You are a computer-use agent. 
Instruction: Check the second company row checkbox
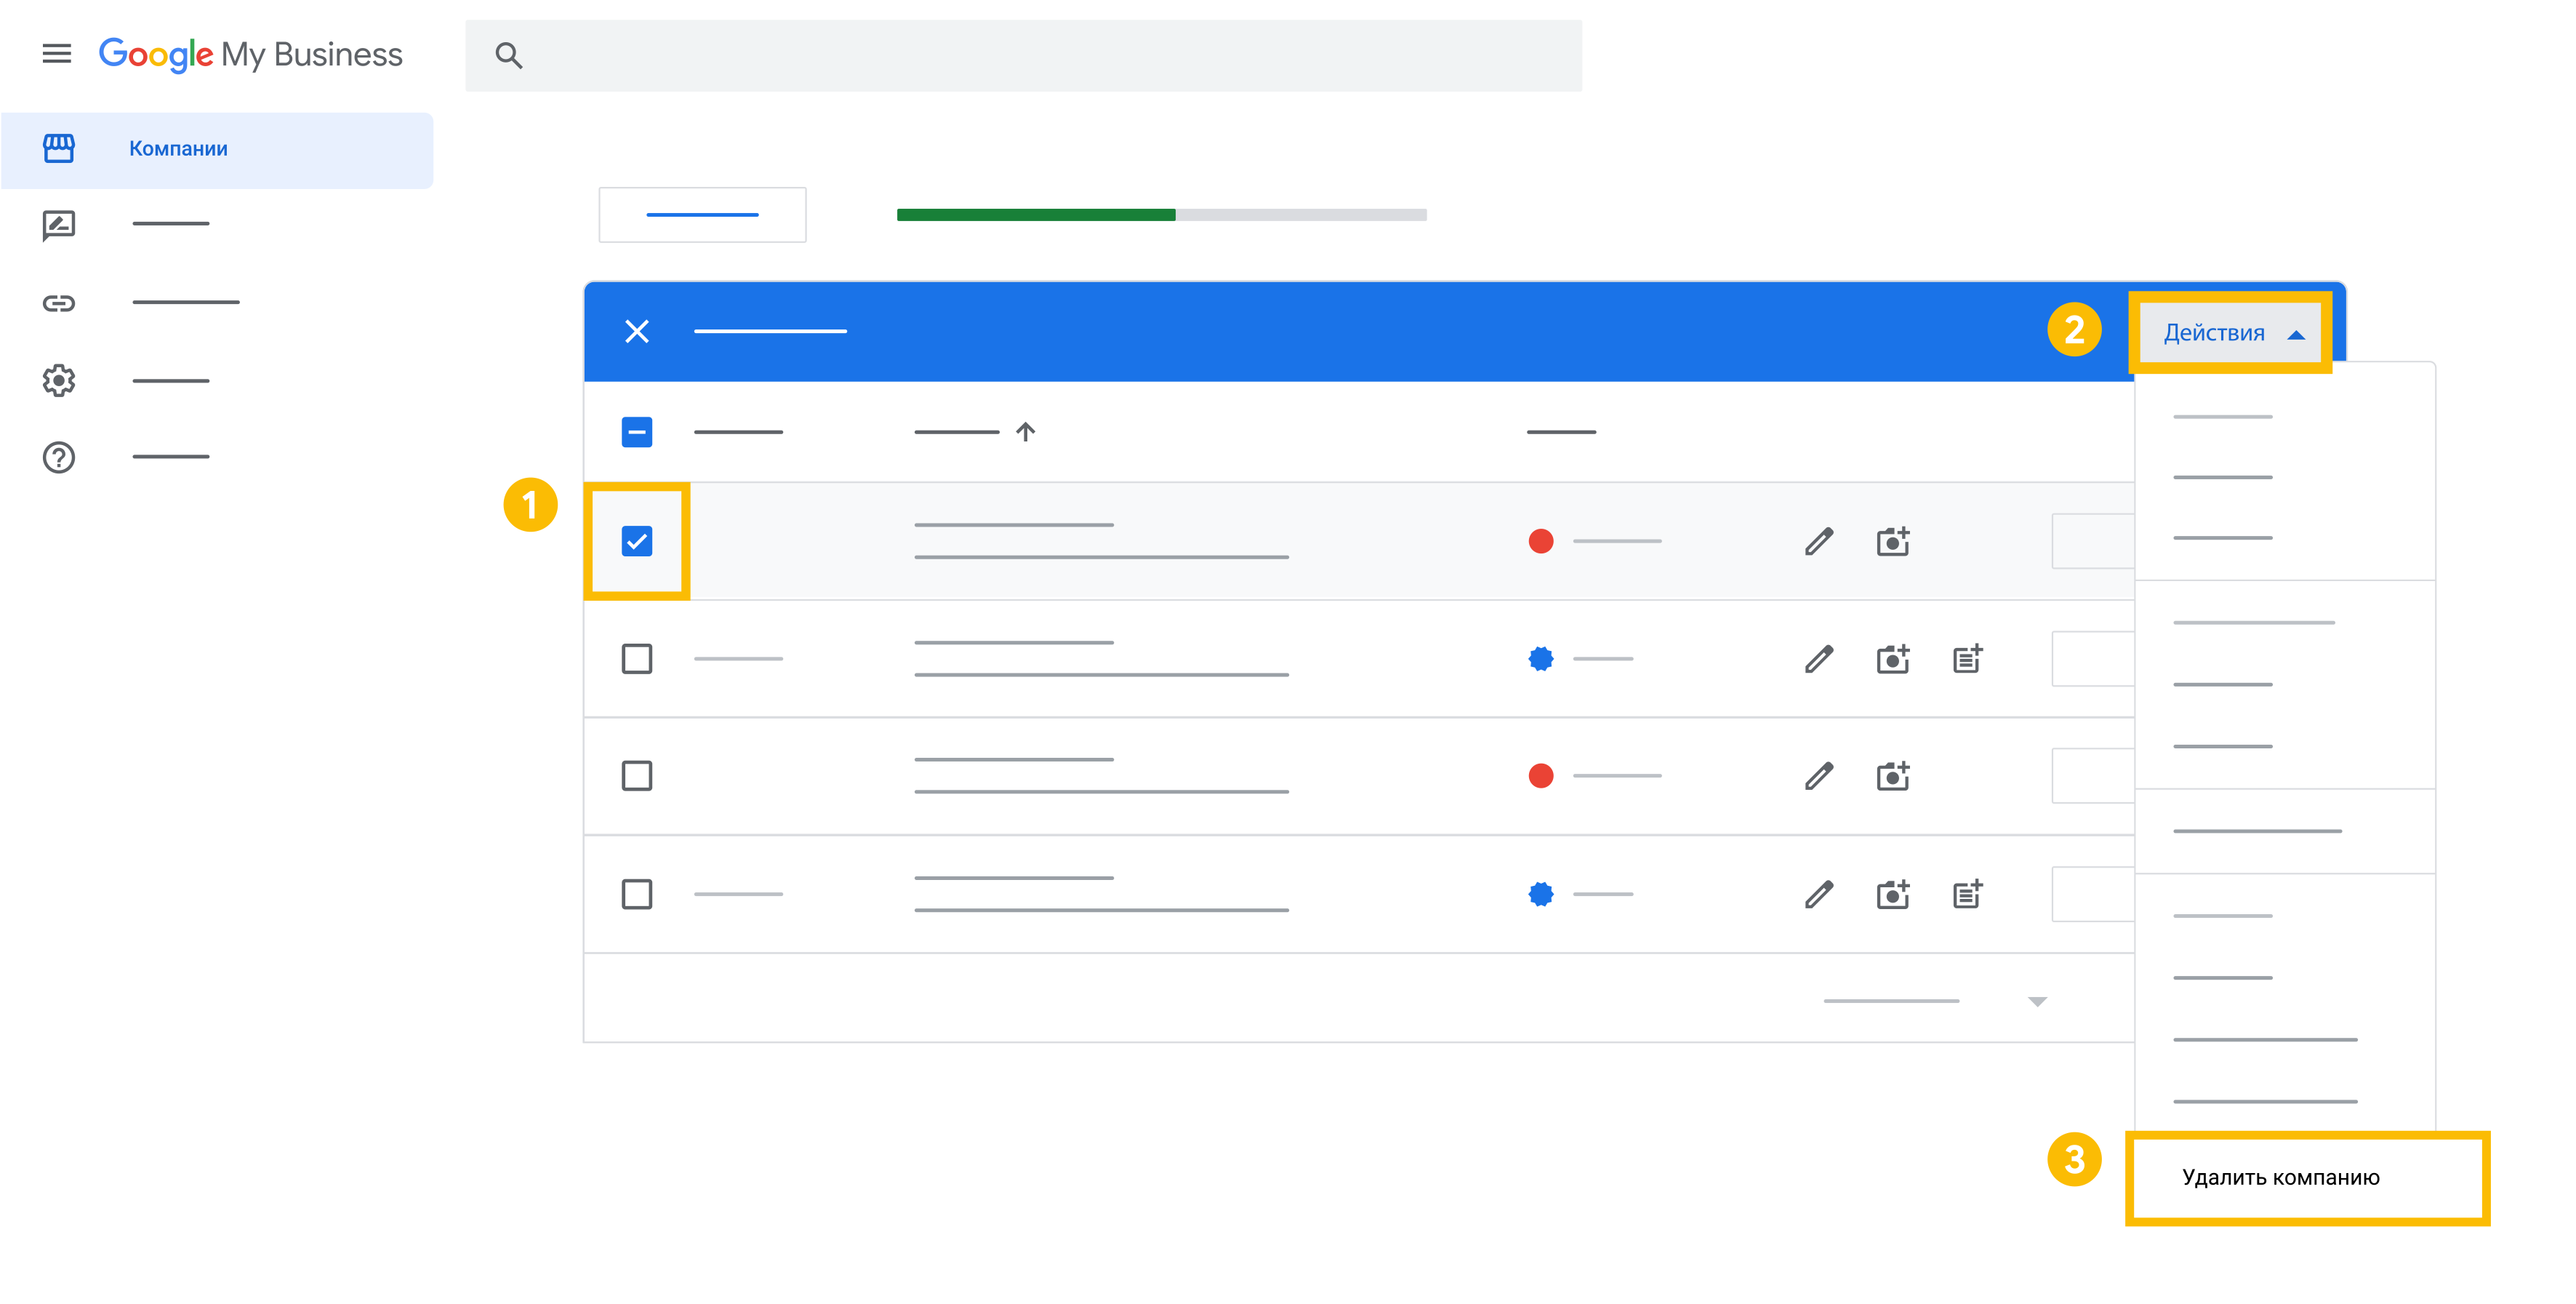pyautogui.click(x=637, y=659)
